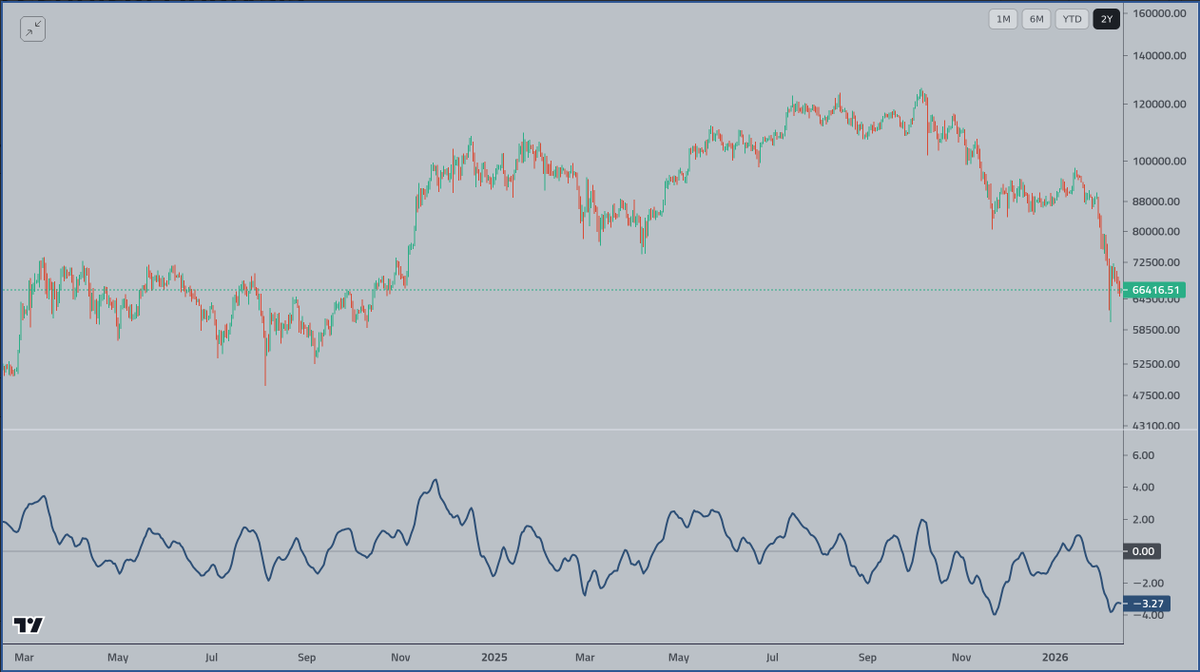Click the Mar label before 2025

click(25, 657)
